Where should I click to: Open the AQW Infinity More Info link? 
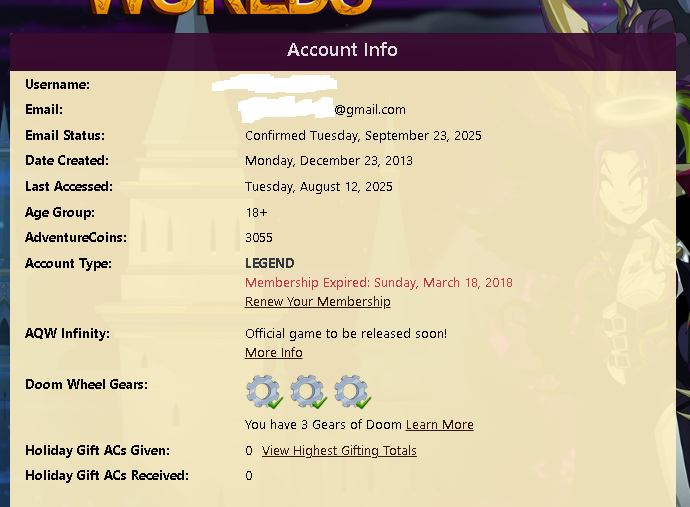pyautogui.click(x=274, y=353)
